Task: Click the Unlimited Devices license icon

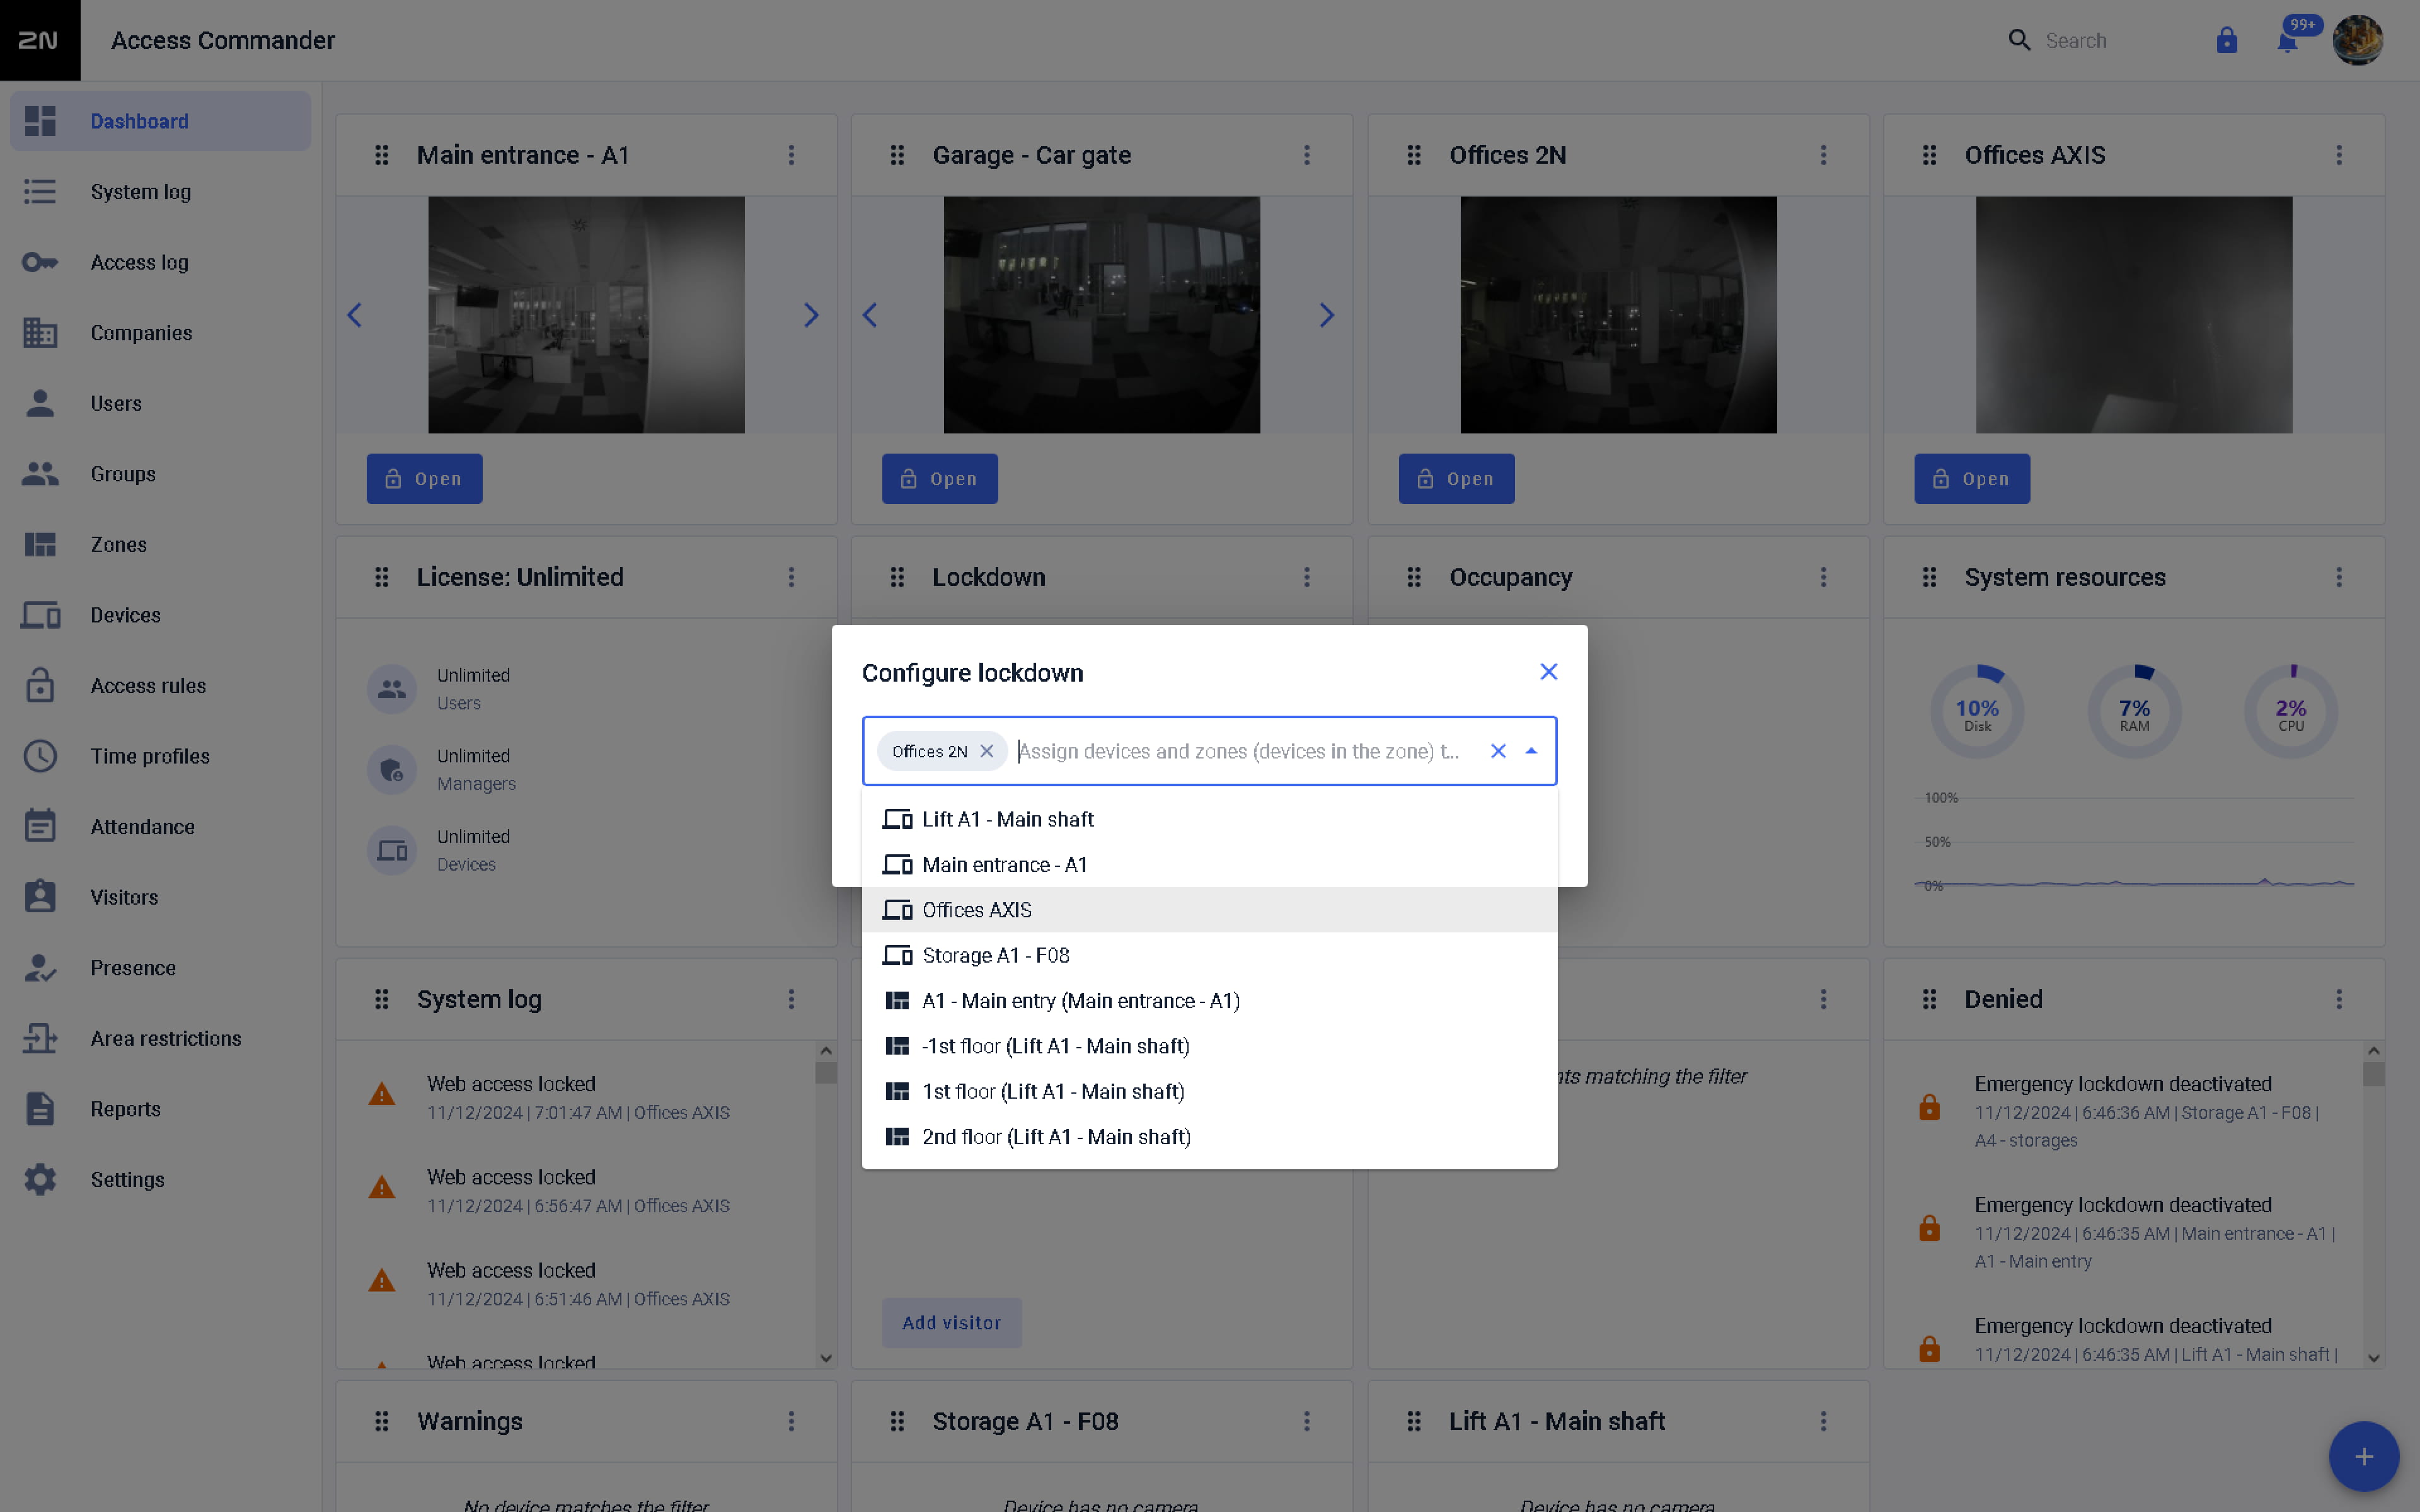Action: coord(391,851)
